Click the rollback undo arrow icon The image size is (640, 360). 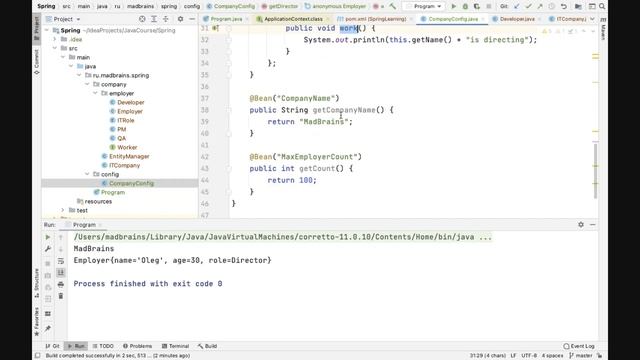tap(564, 7)
